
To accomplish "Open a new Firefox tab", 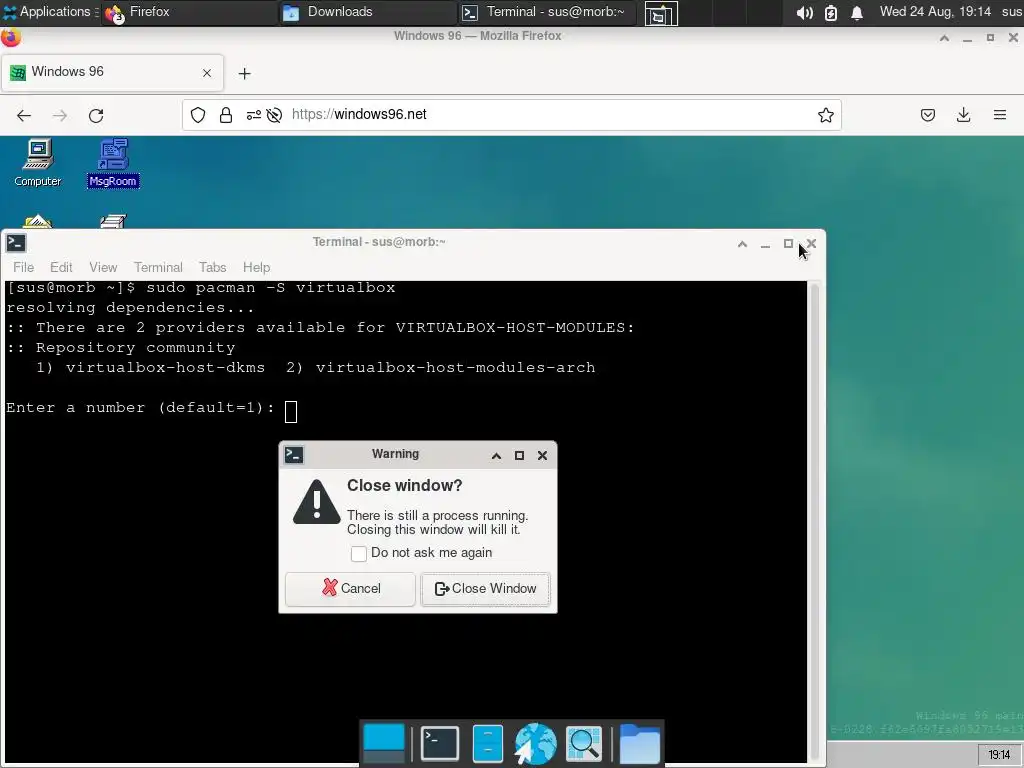I will [244, 73].
